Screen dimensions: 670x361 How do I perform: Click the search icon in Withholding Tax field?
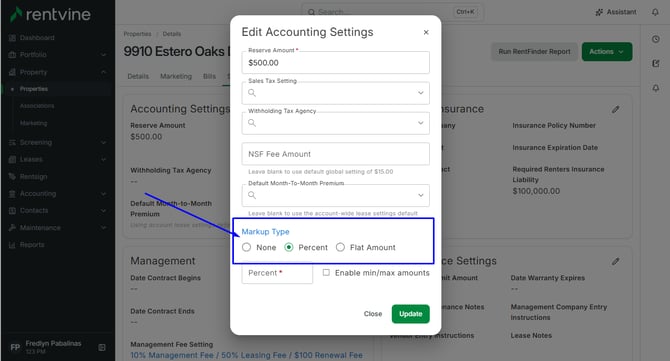[x=252, y=123]
